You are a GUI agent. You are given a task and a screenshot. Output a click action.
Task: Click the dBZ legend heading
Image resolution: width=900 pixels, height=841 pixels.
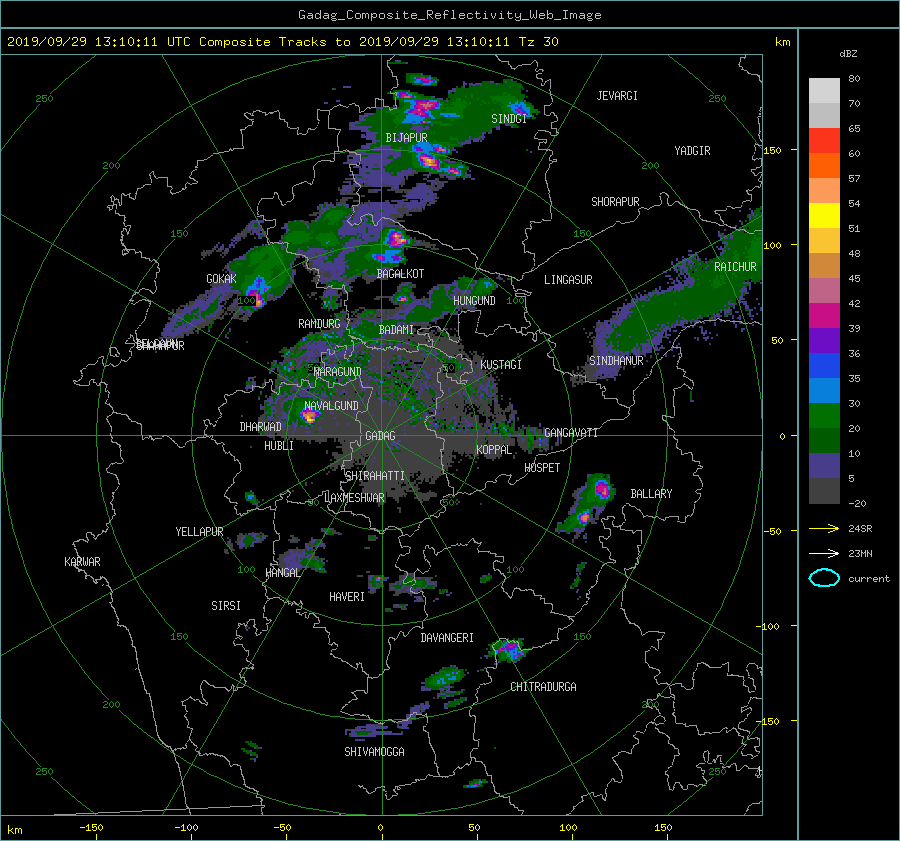click(848, 54)
